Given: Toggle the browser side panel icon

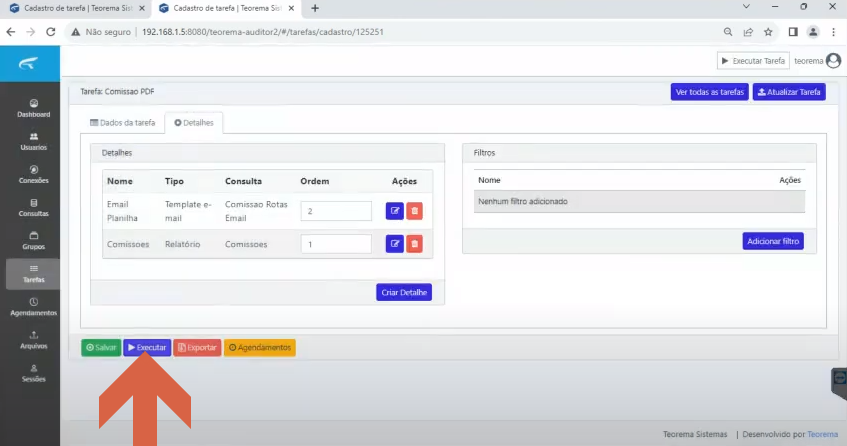Looking at the screenshot, I should click(793, 32).
